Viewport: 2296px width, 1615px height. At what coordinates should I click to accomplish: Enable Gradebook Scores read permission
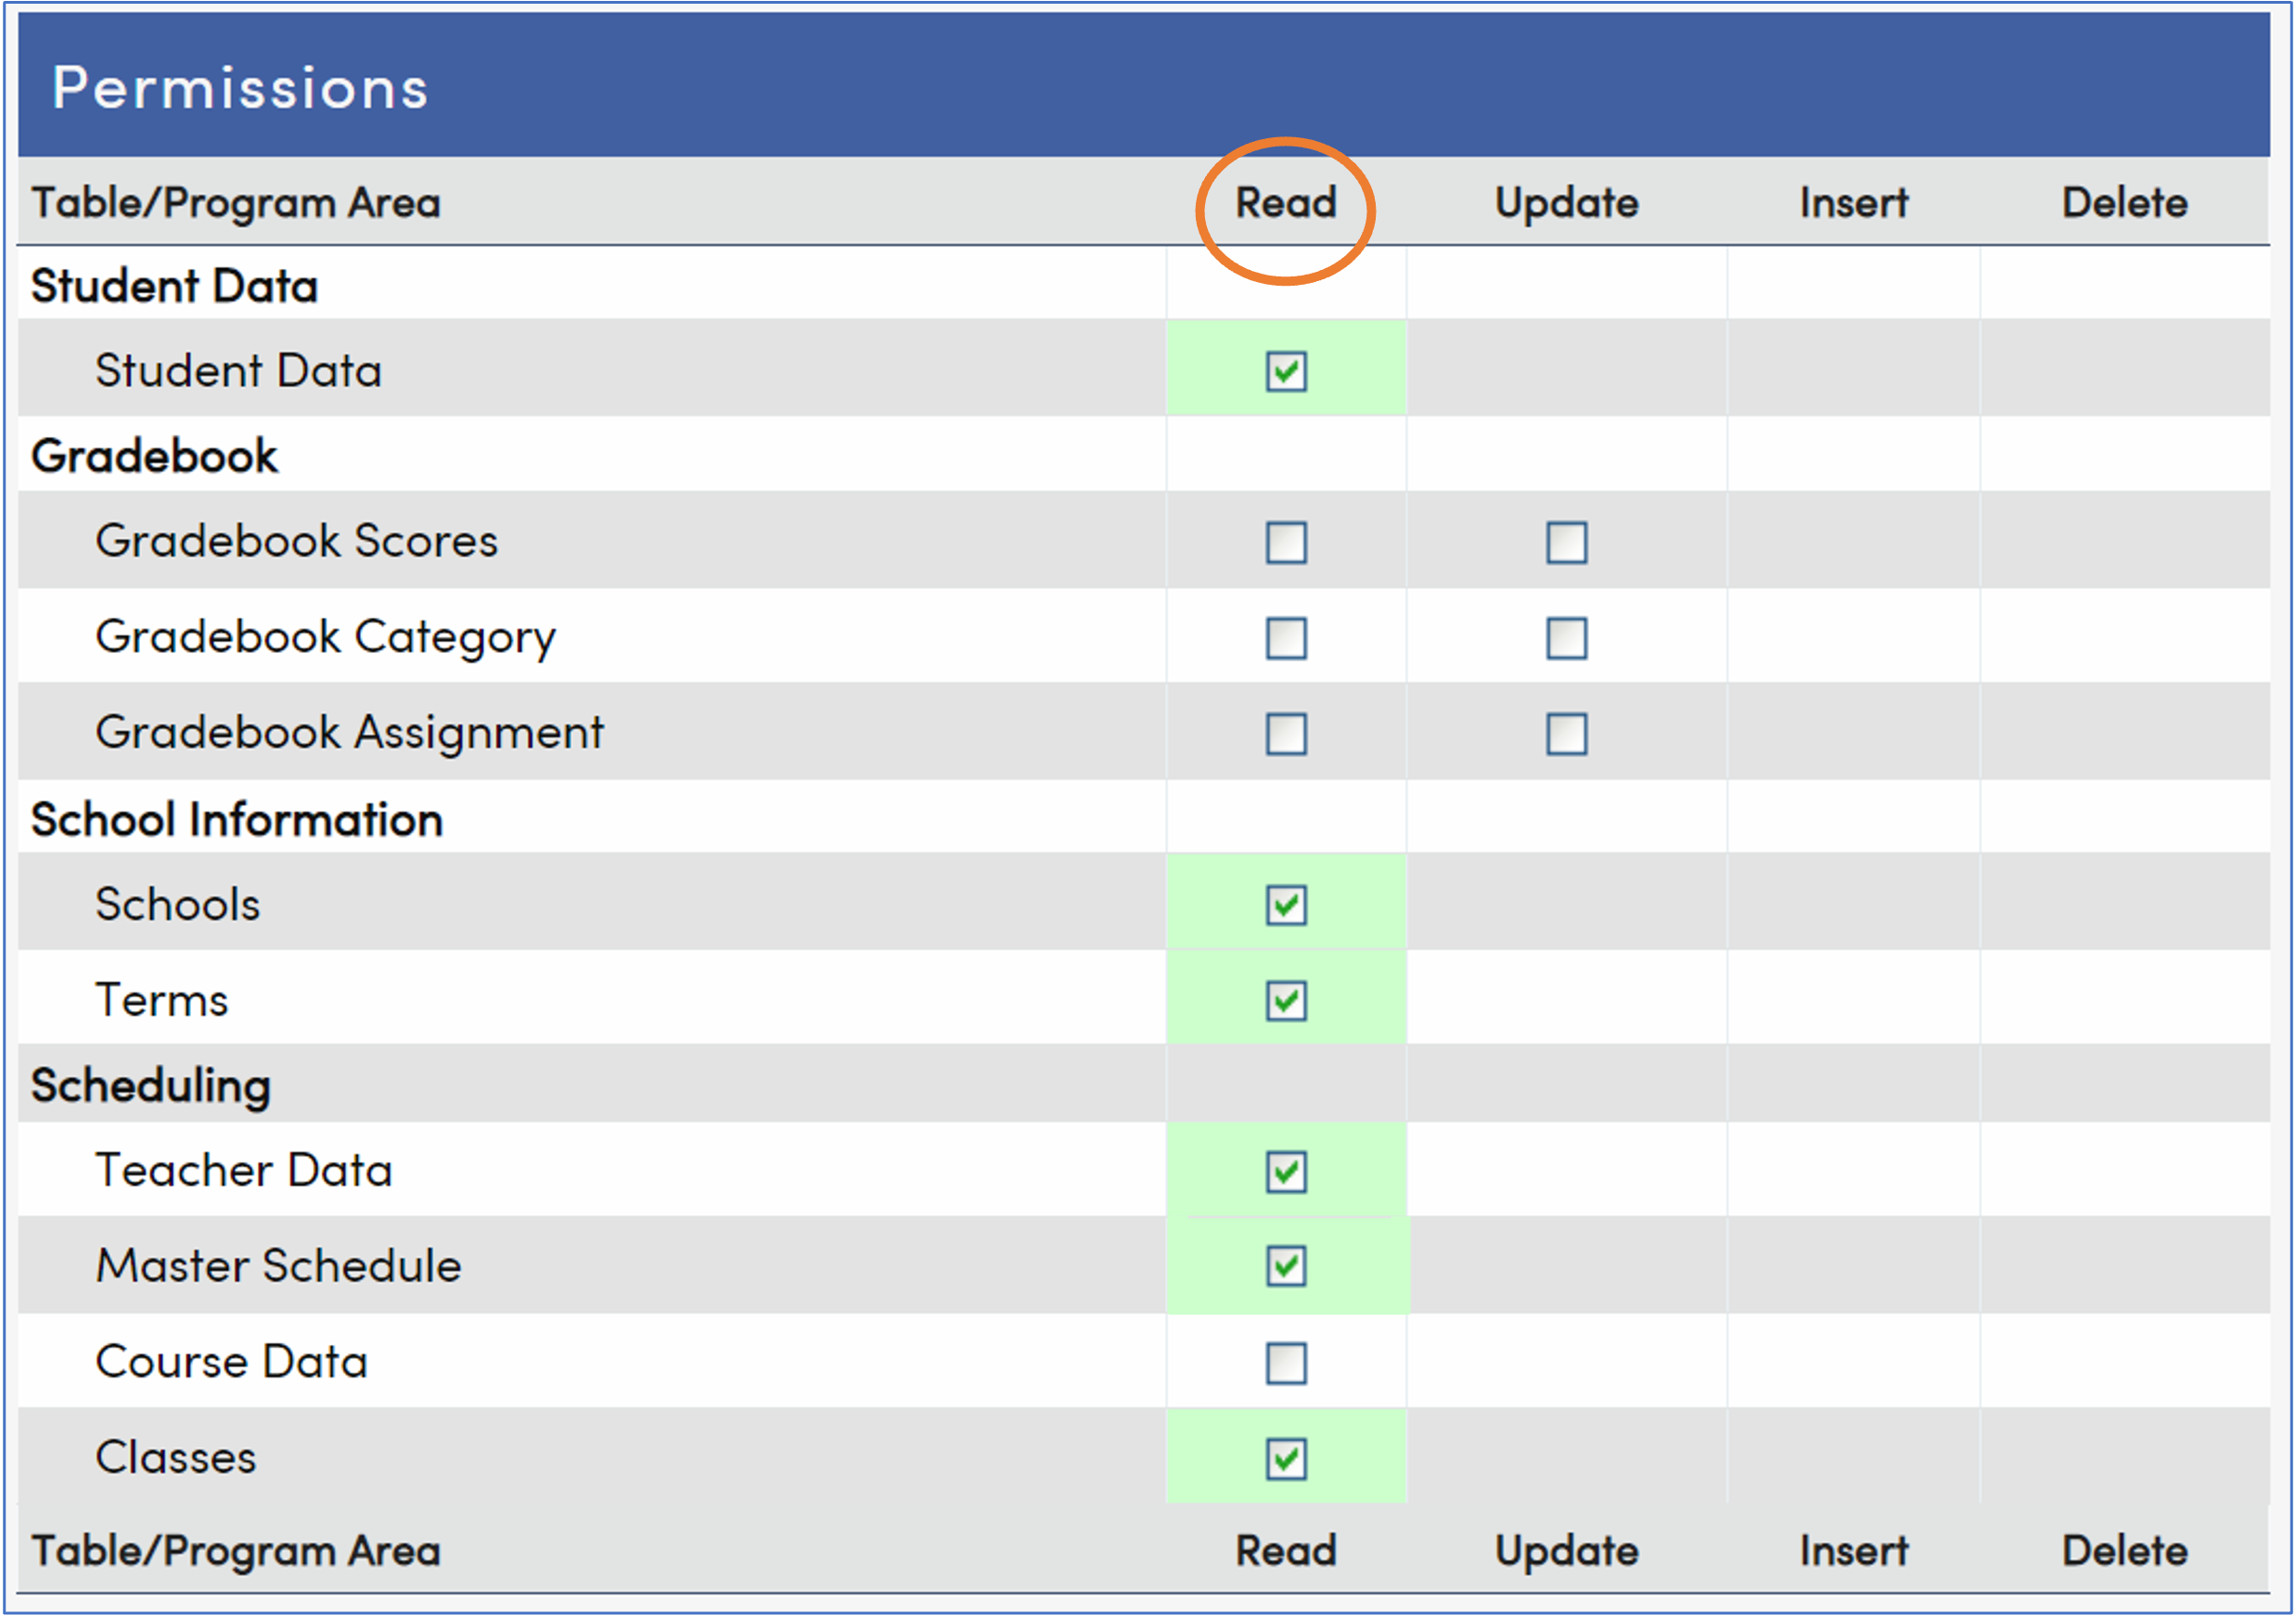pos(1286,543)
